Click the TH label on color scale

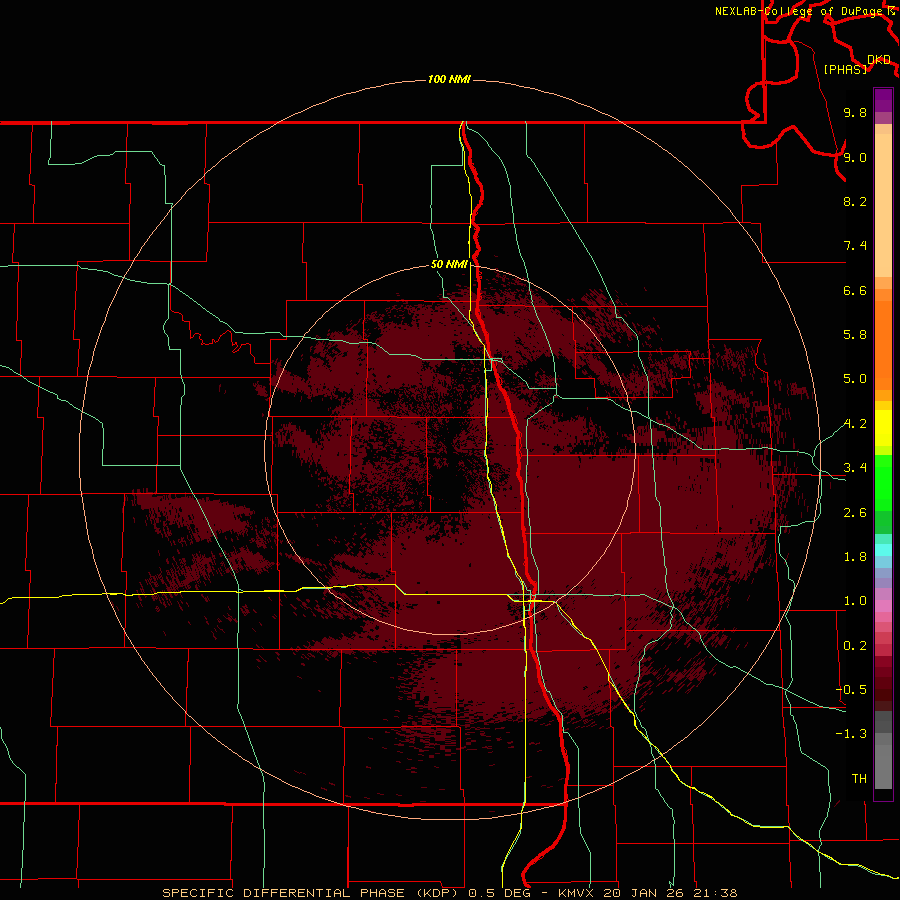859,779
